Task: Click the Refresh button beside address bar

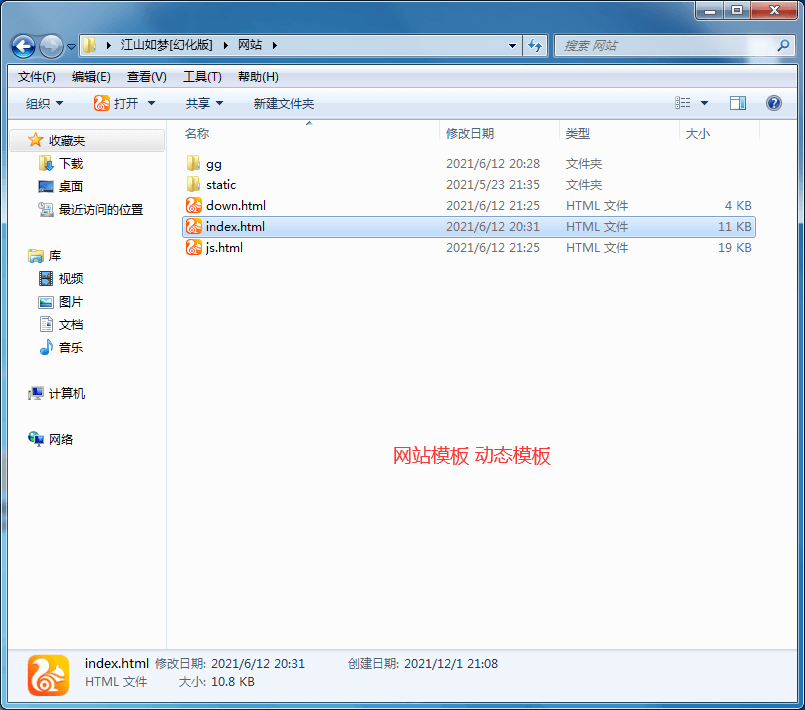Action: coord(535,46)
